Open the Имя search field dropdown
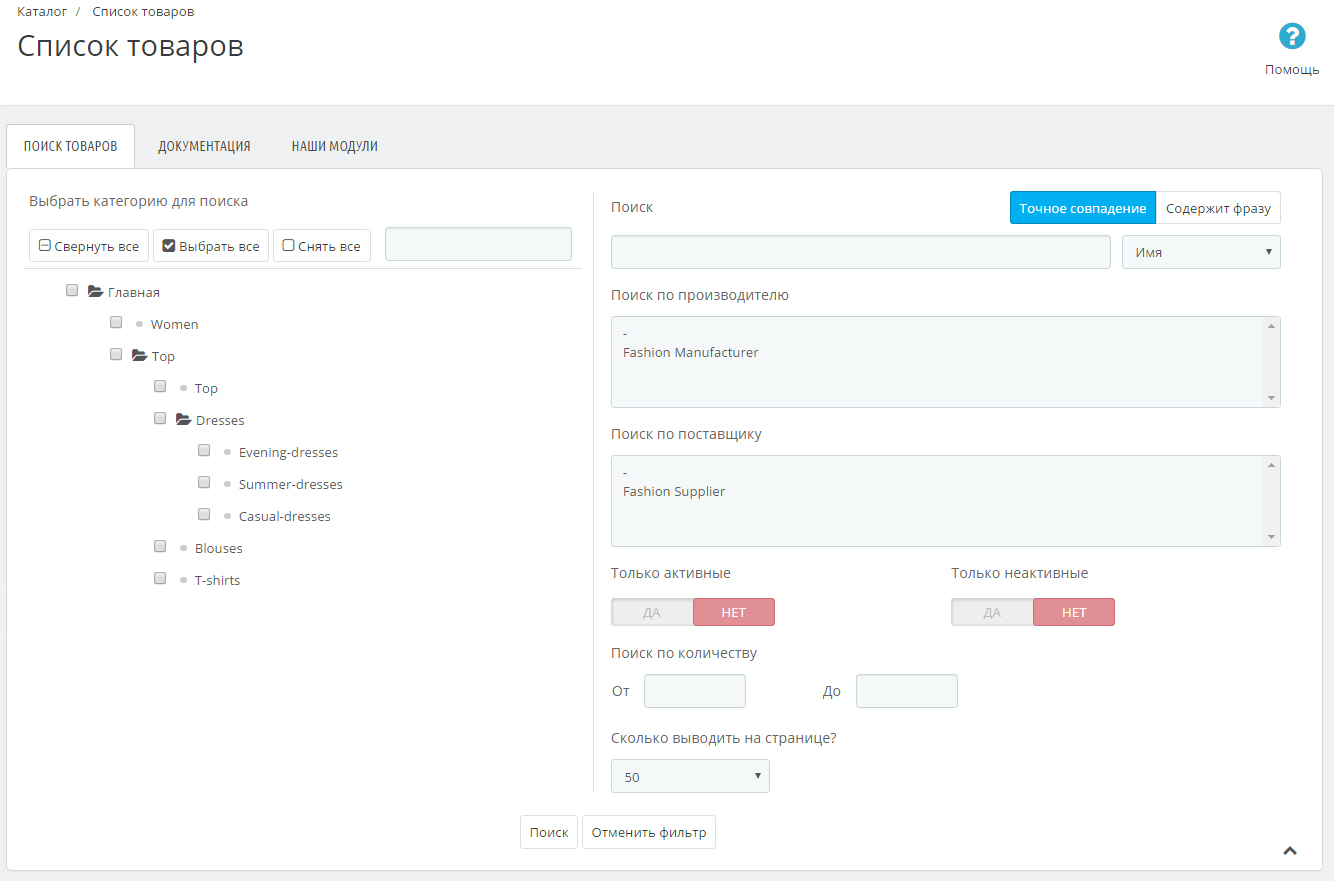1334x881 pixels. 1201,252
